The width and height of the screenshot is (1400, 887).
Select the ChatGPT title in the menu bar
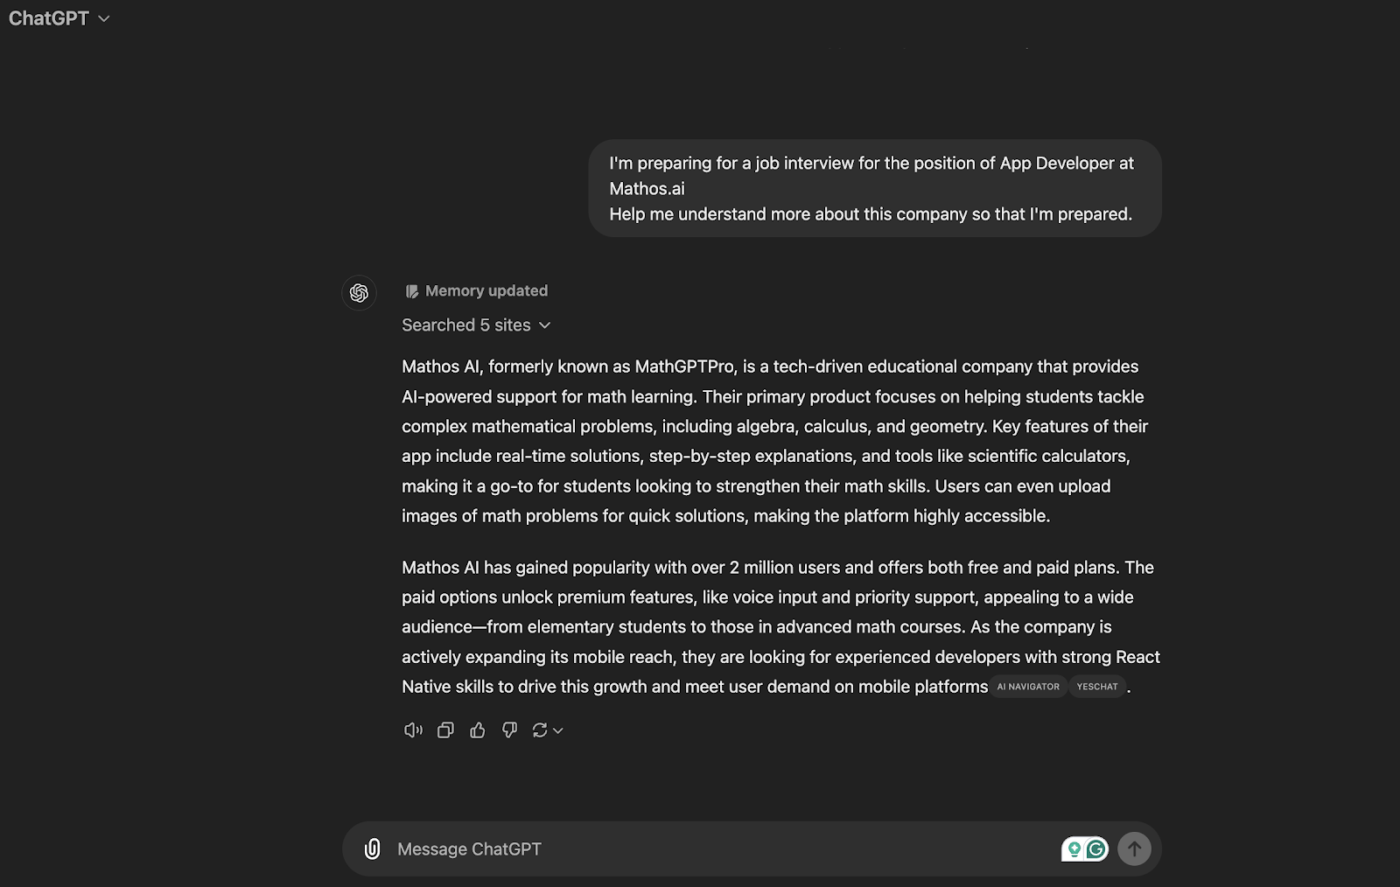point(48,17)
